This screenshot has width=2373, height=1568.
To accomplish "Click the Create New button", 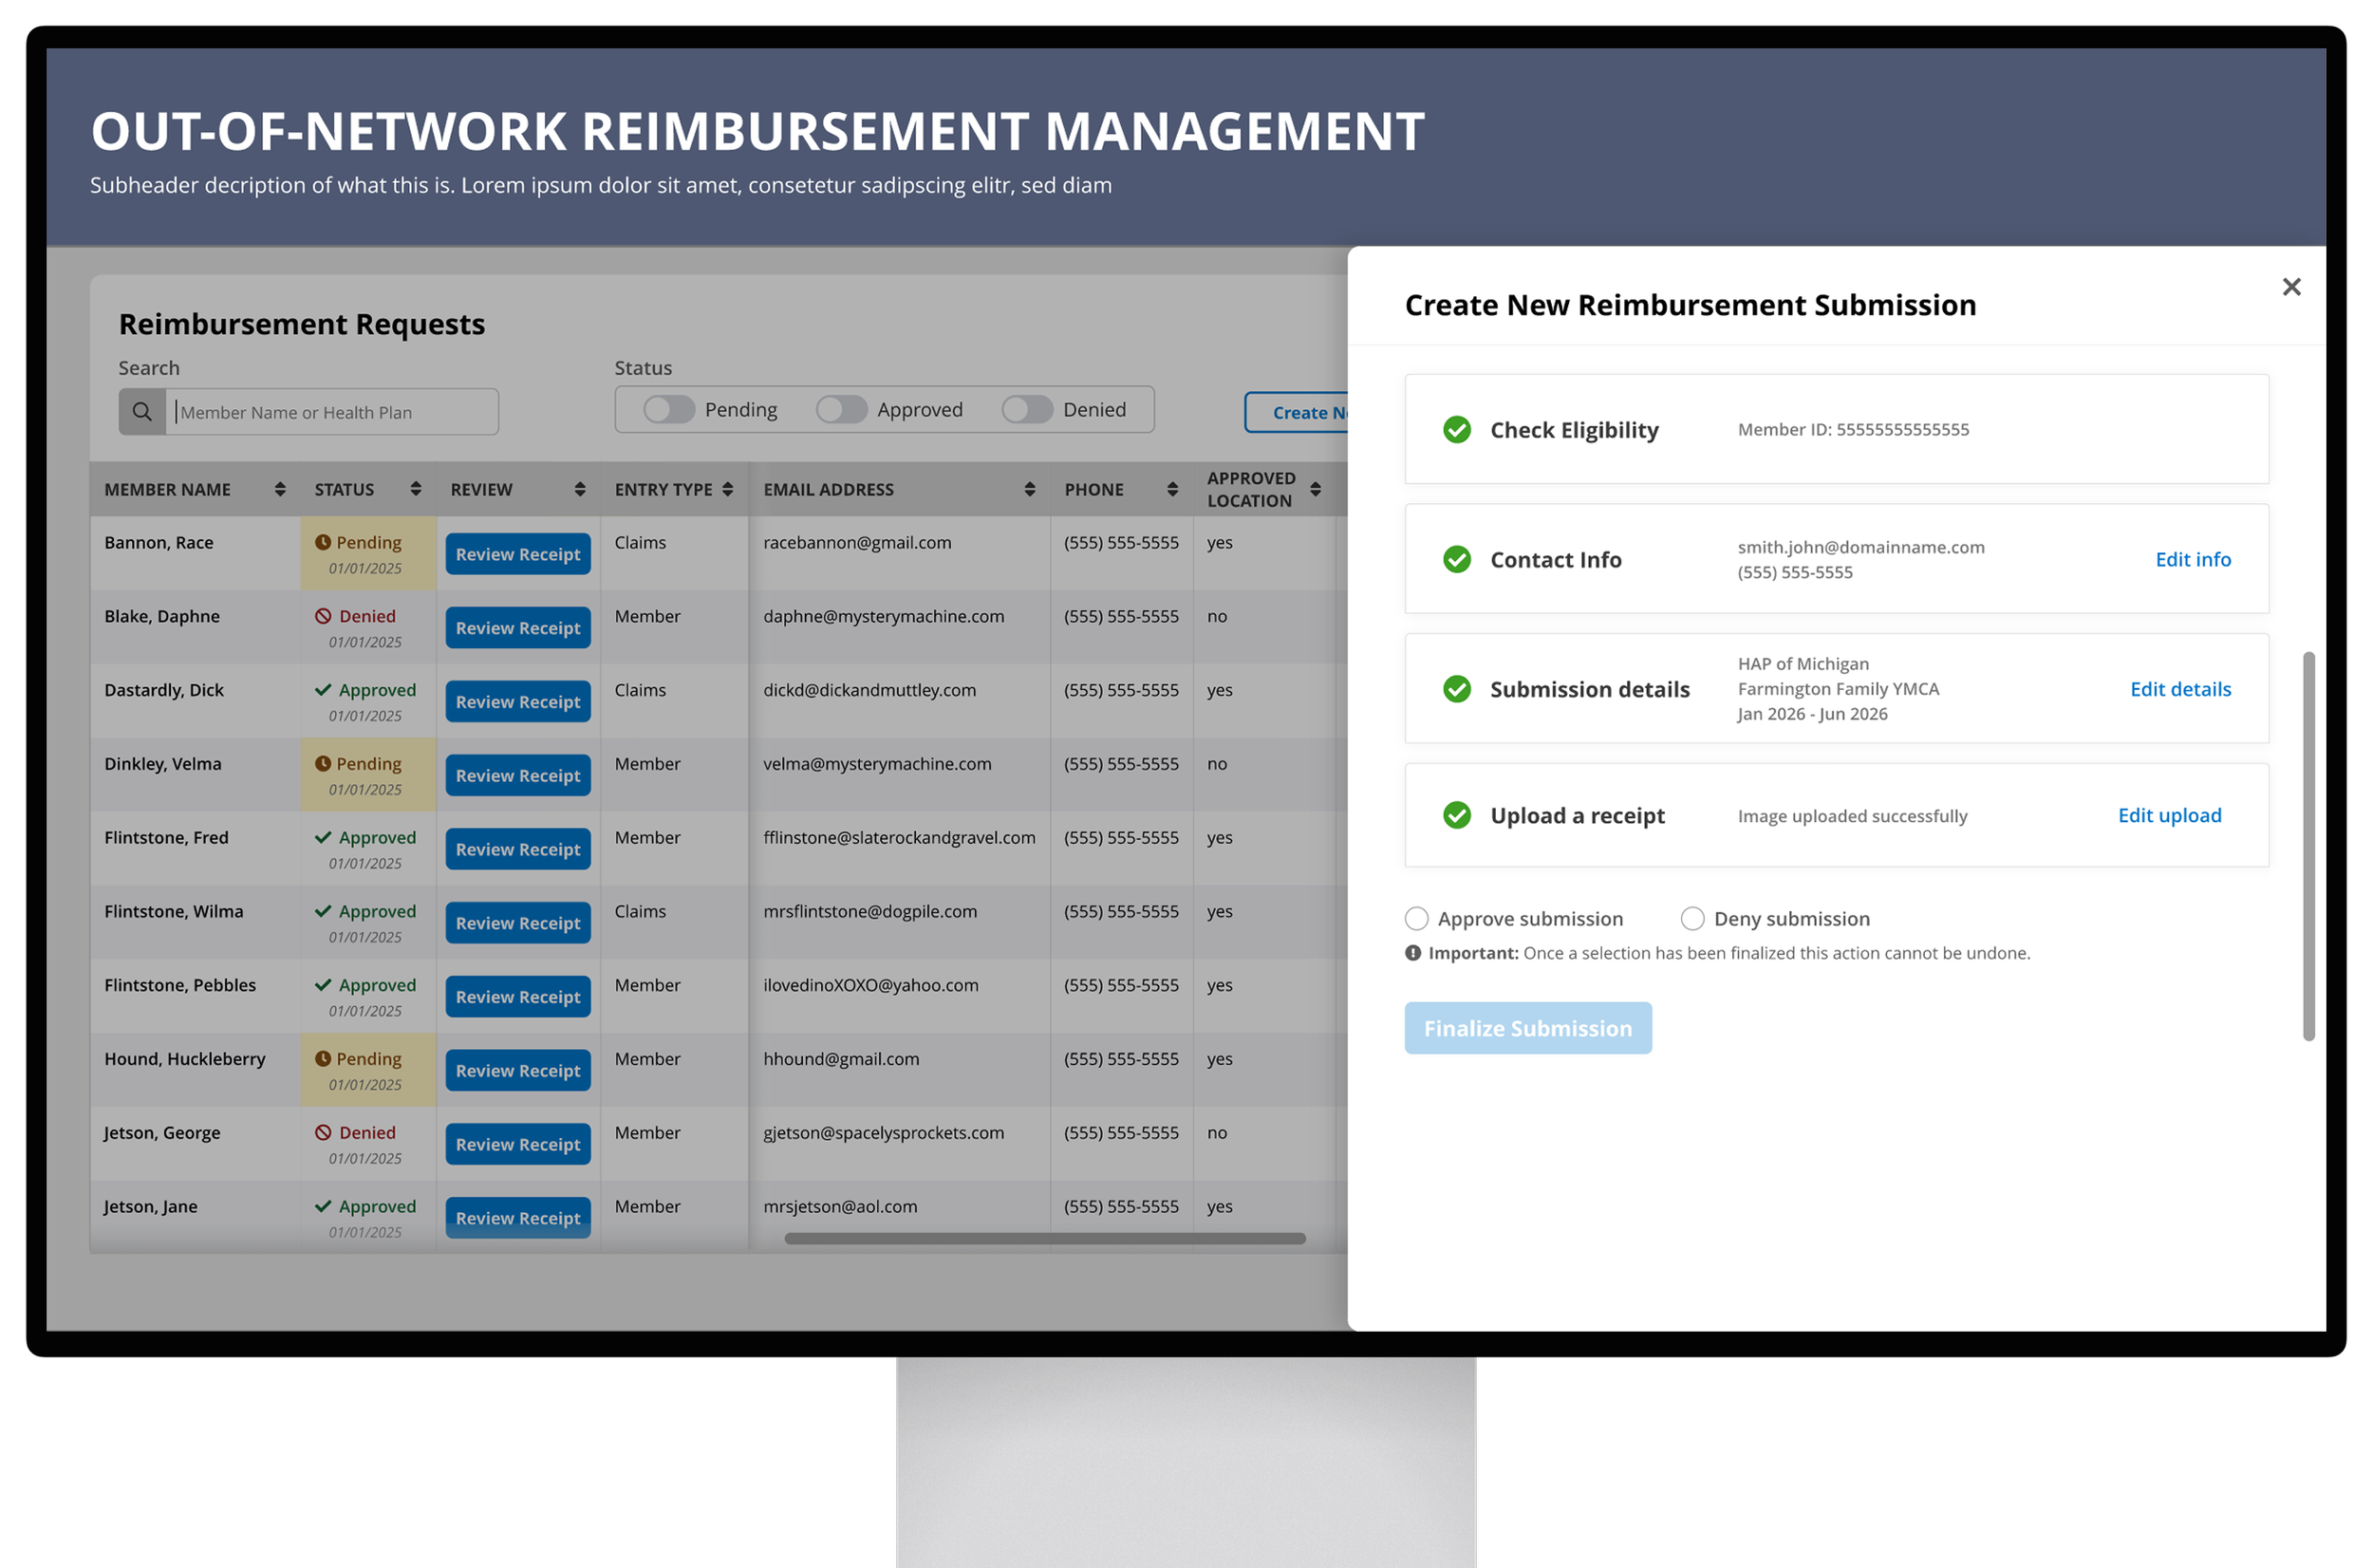I will coord(1297,412).
